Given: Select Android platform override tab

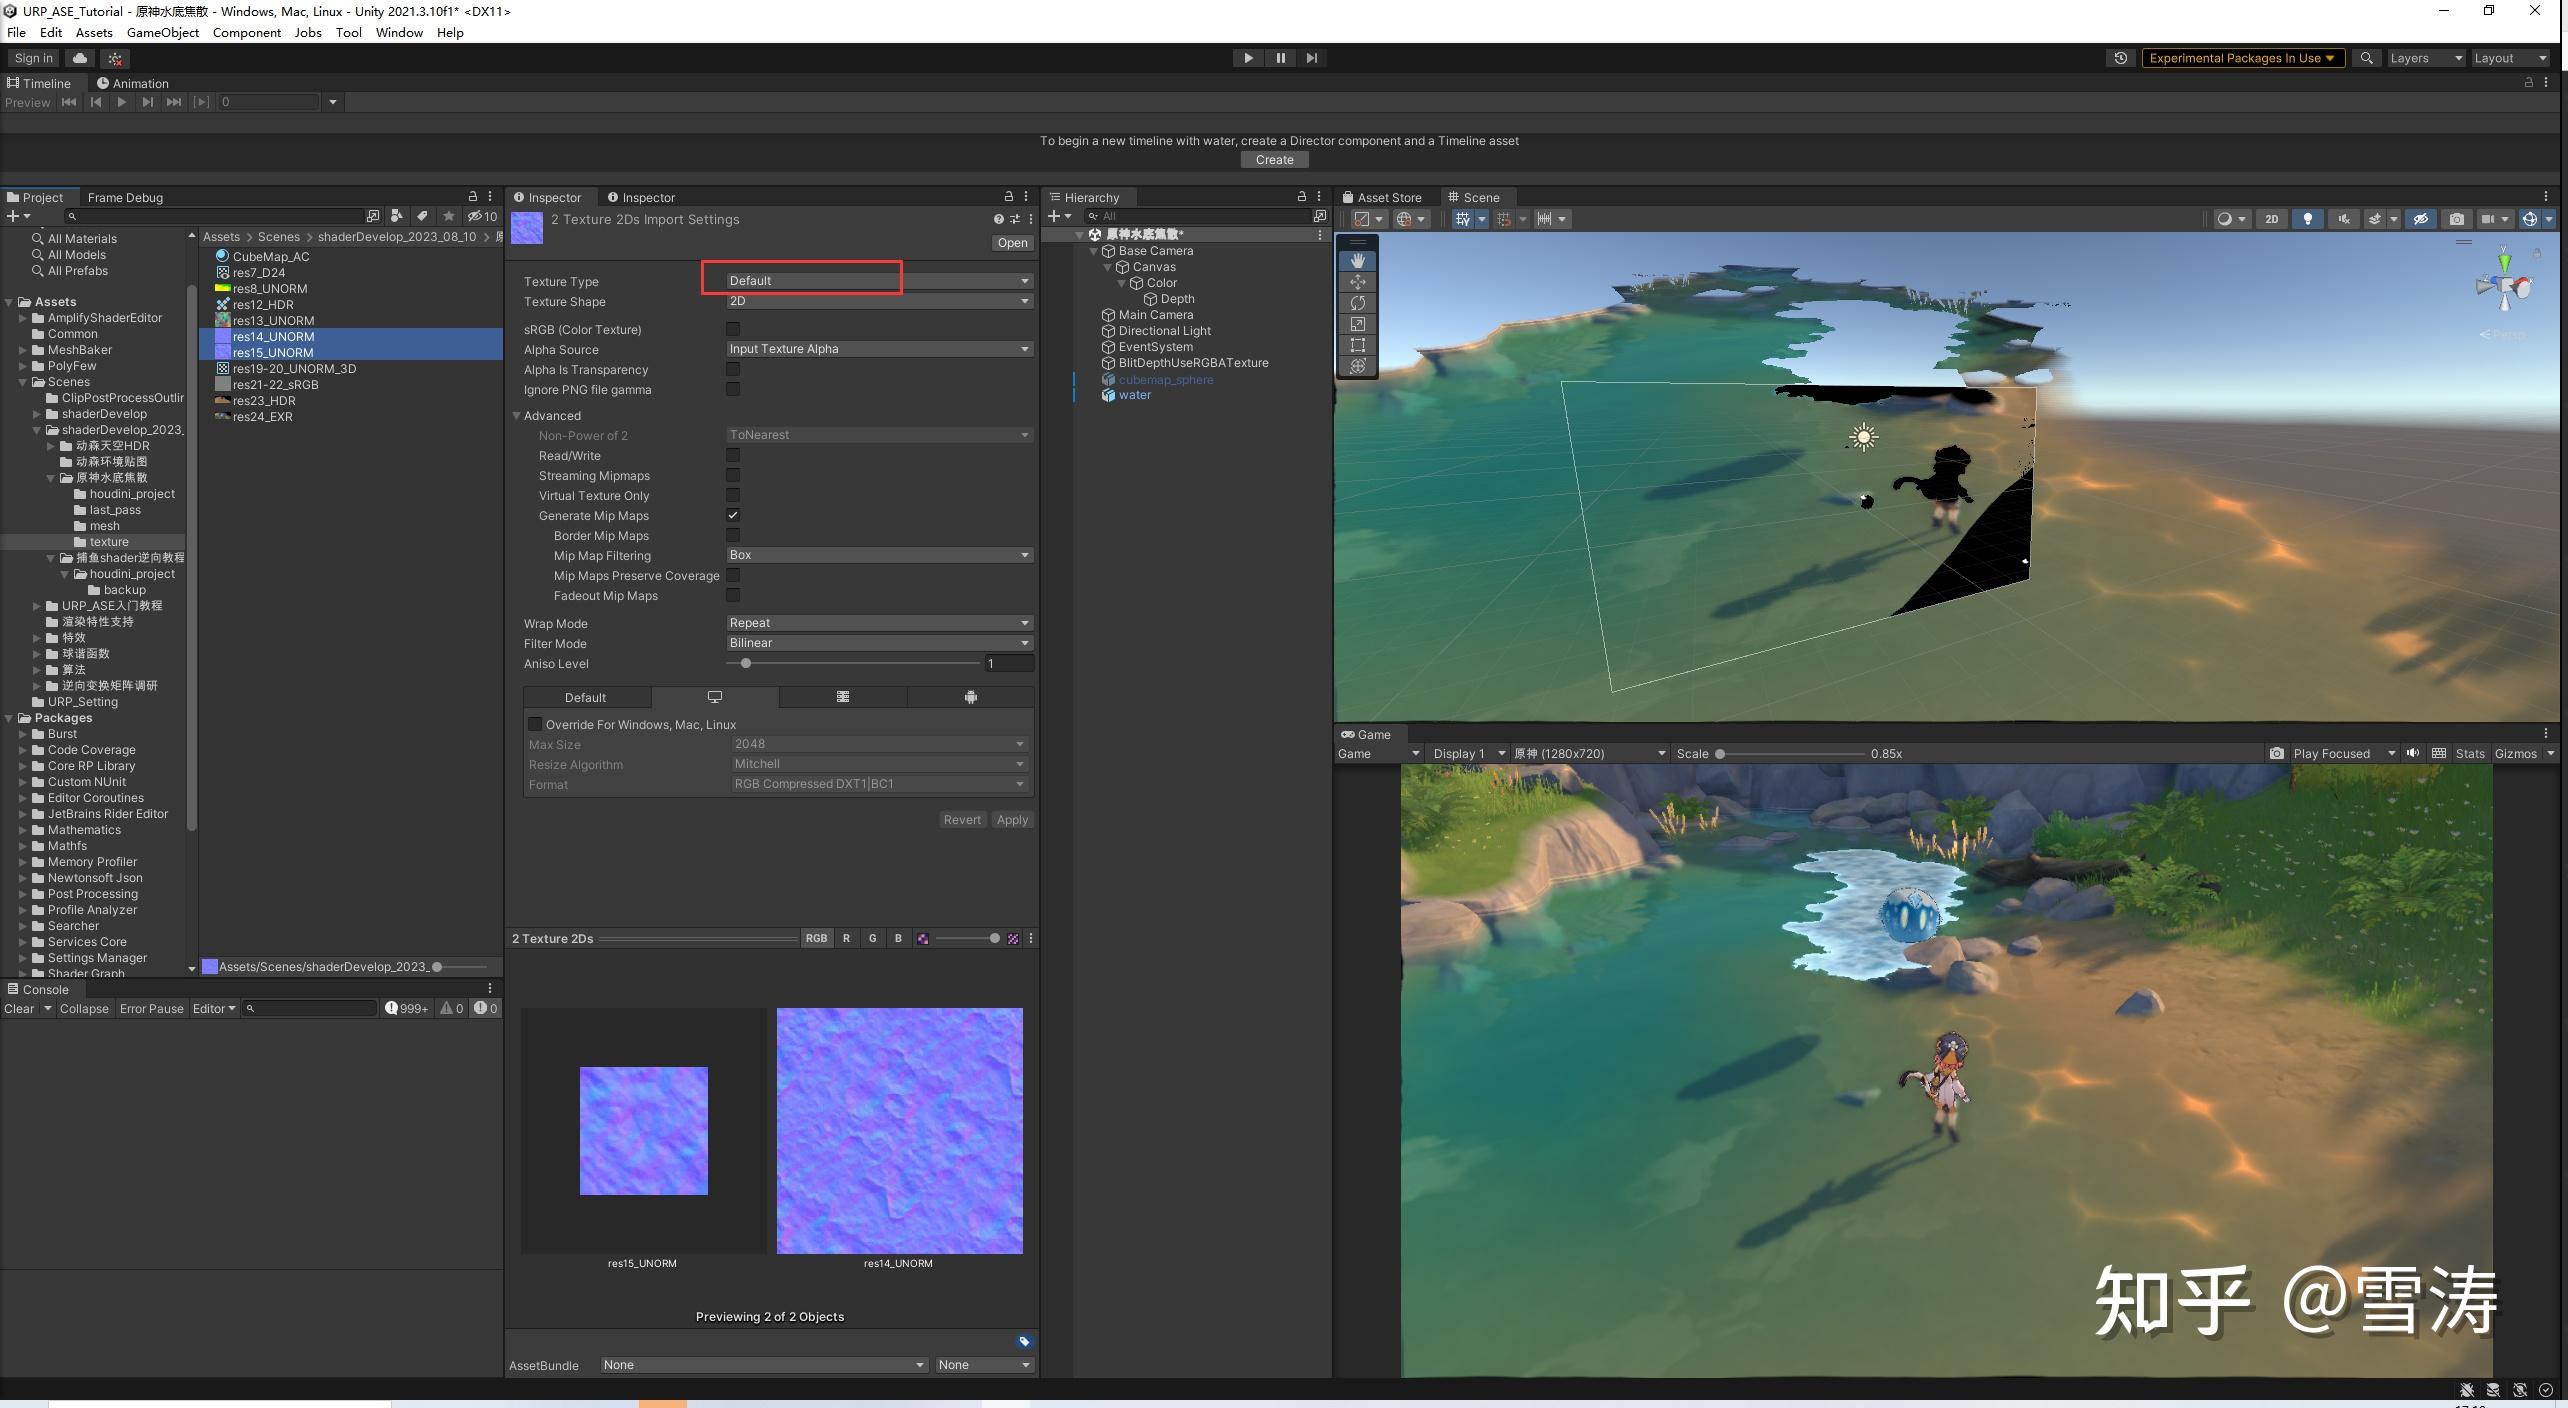Looking at the screenshot, I should 970,697.
